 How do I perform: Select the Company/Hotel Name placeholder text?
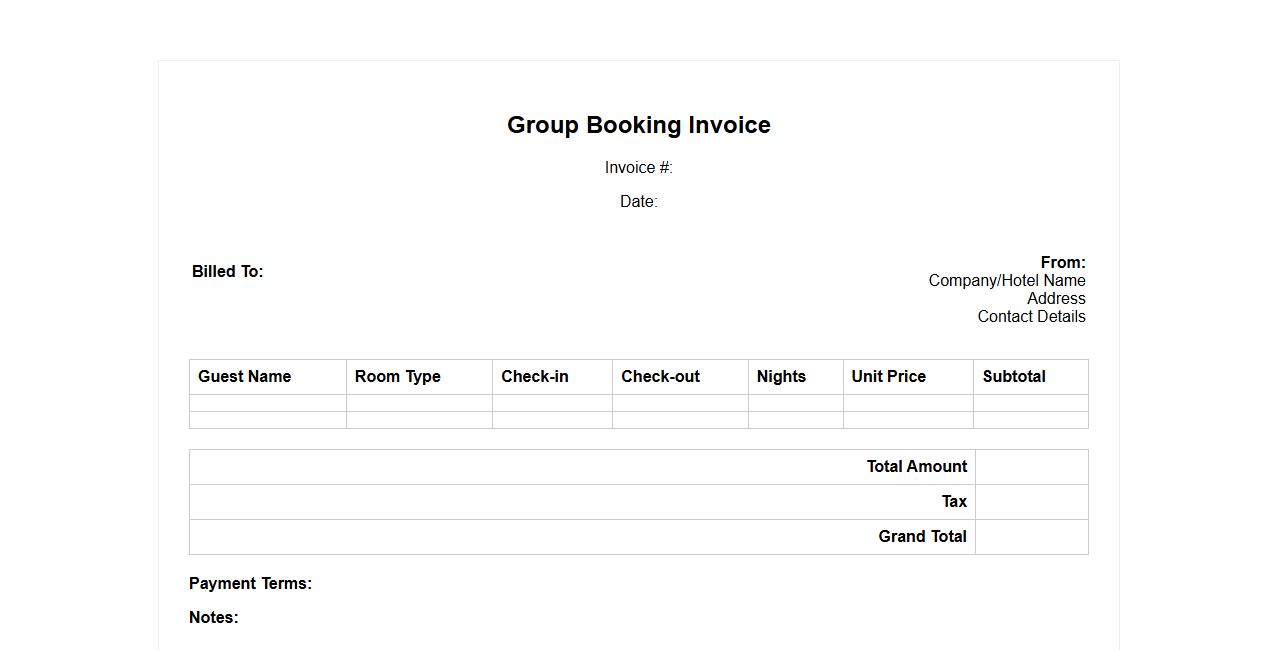[x=1006, y=280]
